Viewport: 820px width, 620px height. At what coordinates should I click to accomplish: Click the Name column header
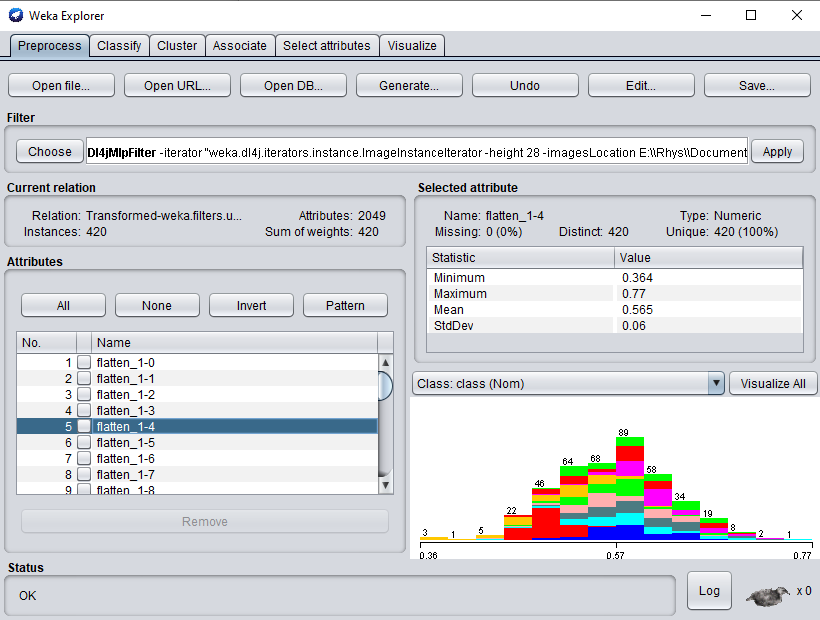point(234,342)
